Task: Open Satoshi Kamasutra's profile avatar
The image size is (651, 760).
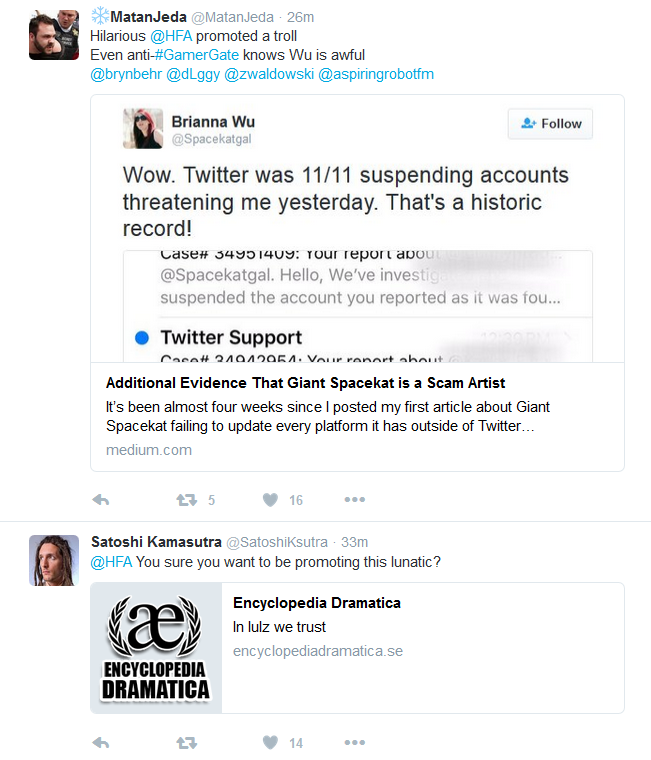Action: pyautogui.click(x=54, y=560)
